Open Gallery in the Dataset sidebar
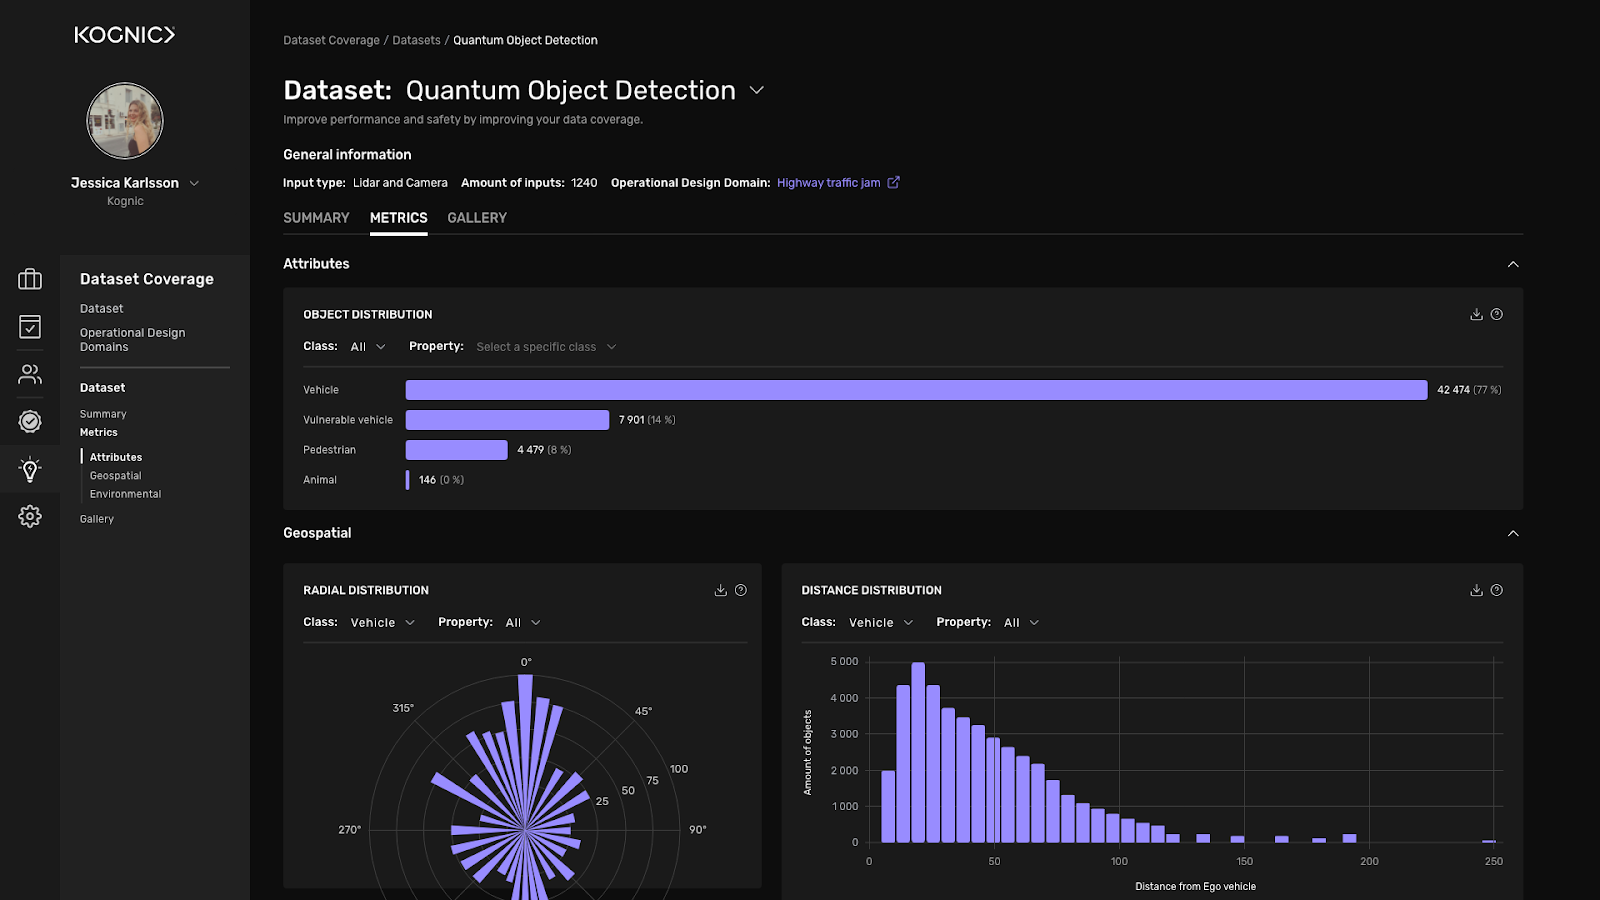 (x=97, y=519)
